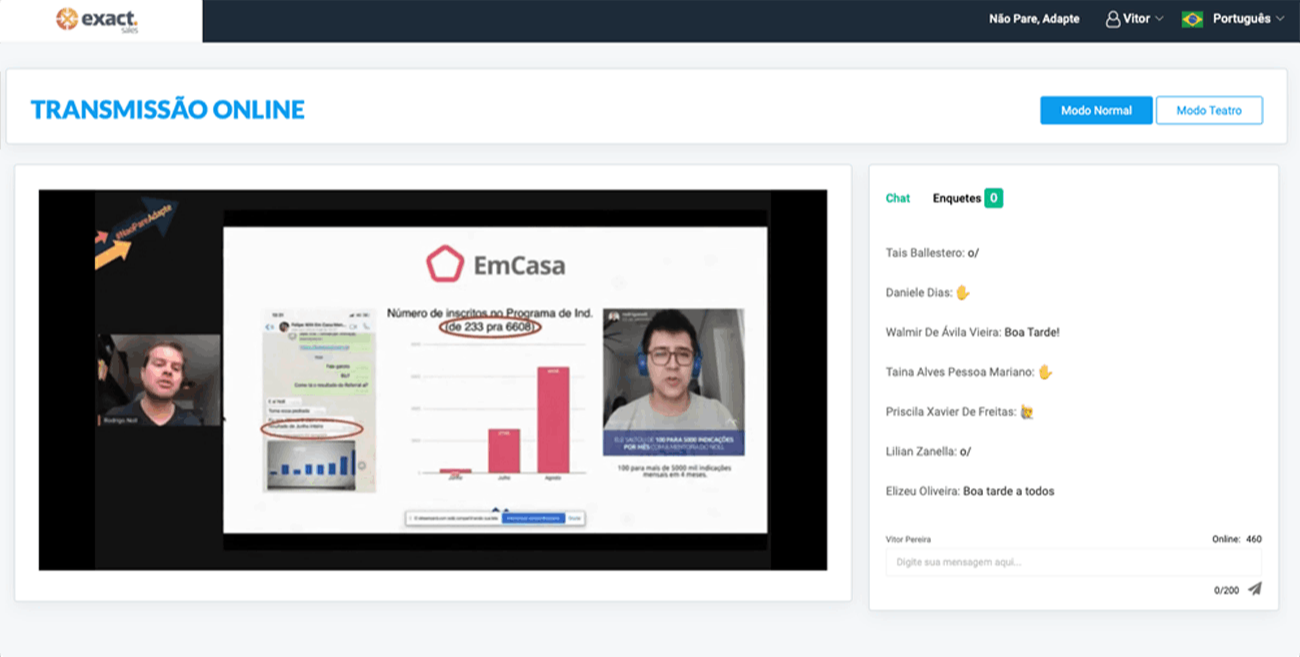The width and height of the screenshot is (1300, 657).
Task: Switch to Modo Normal view
Action: (x=1096, y=111)
